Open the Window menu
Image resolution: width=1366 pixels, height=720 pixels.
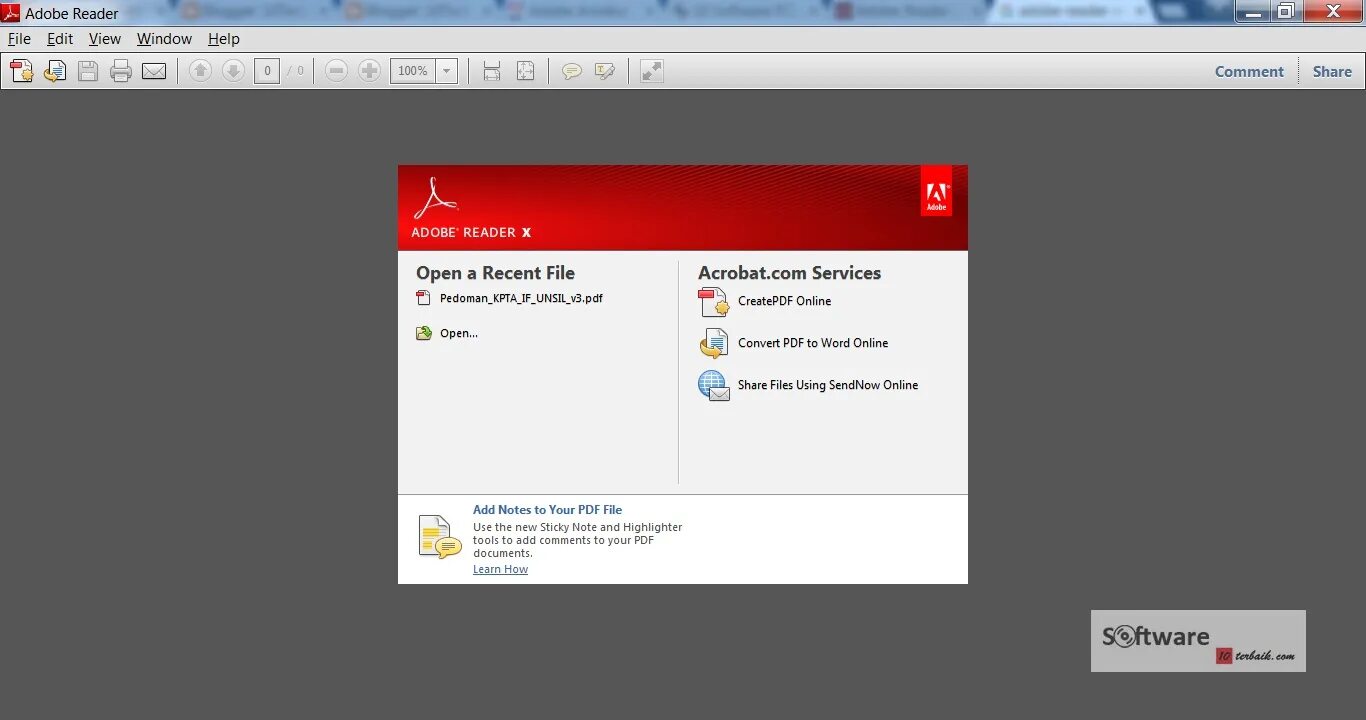point(164,39)
